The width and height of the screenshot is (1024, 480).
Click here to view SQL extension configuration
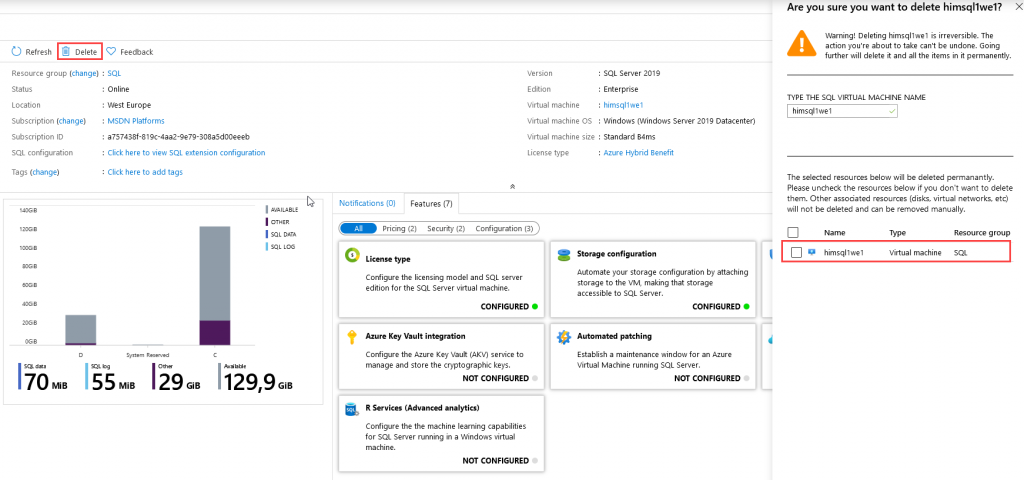186,153
